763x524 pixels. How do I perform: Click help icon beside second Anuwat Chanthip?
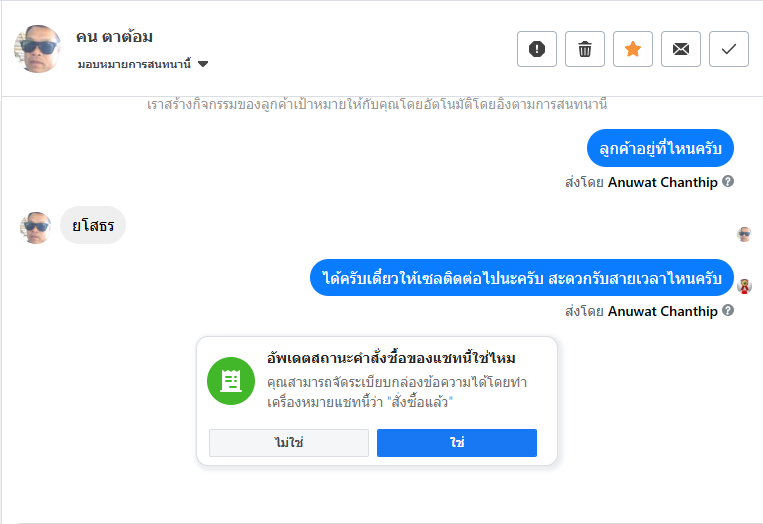click(728, 311)
